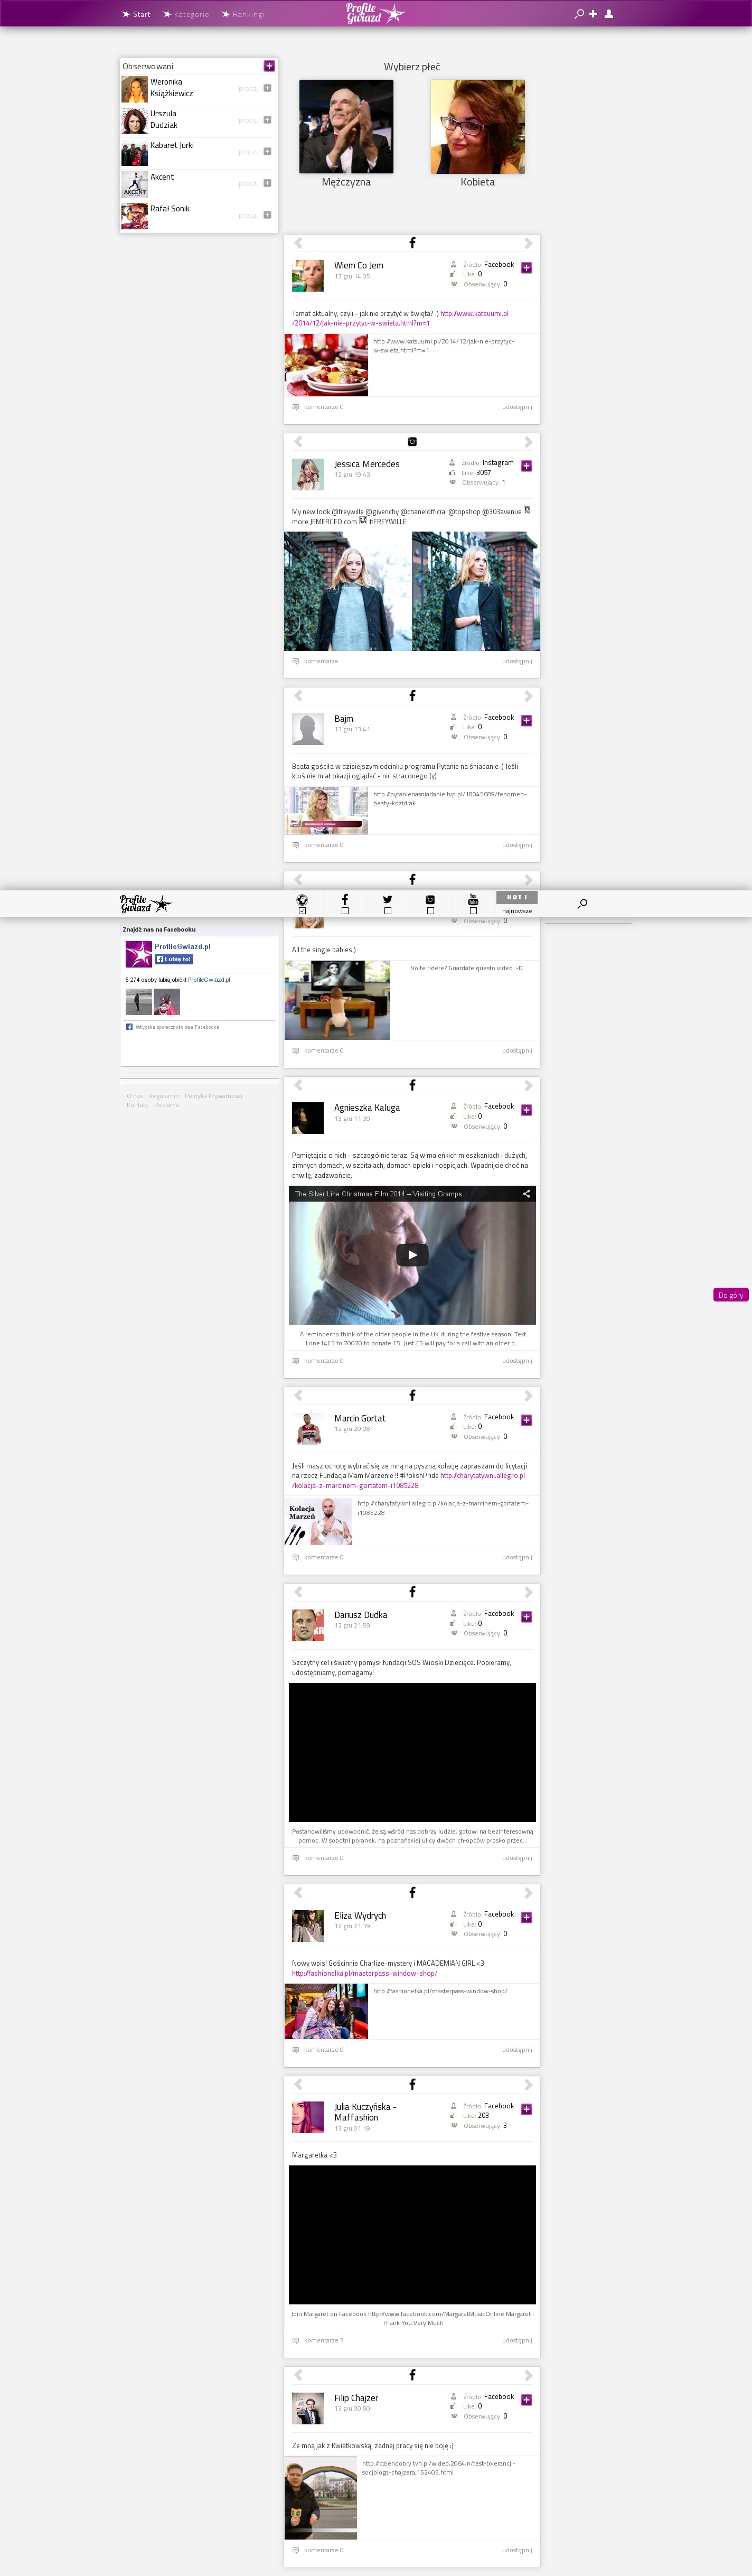
Task: Play the Silver Line Christmas Film video
Action: (x=412, y=1255)
